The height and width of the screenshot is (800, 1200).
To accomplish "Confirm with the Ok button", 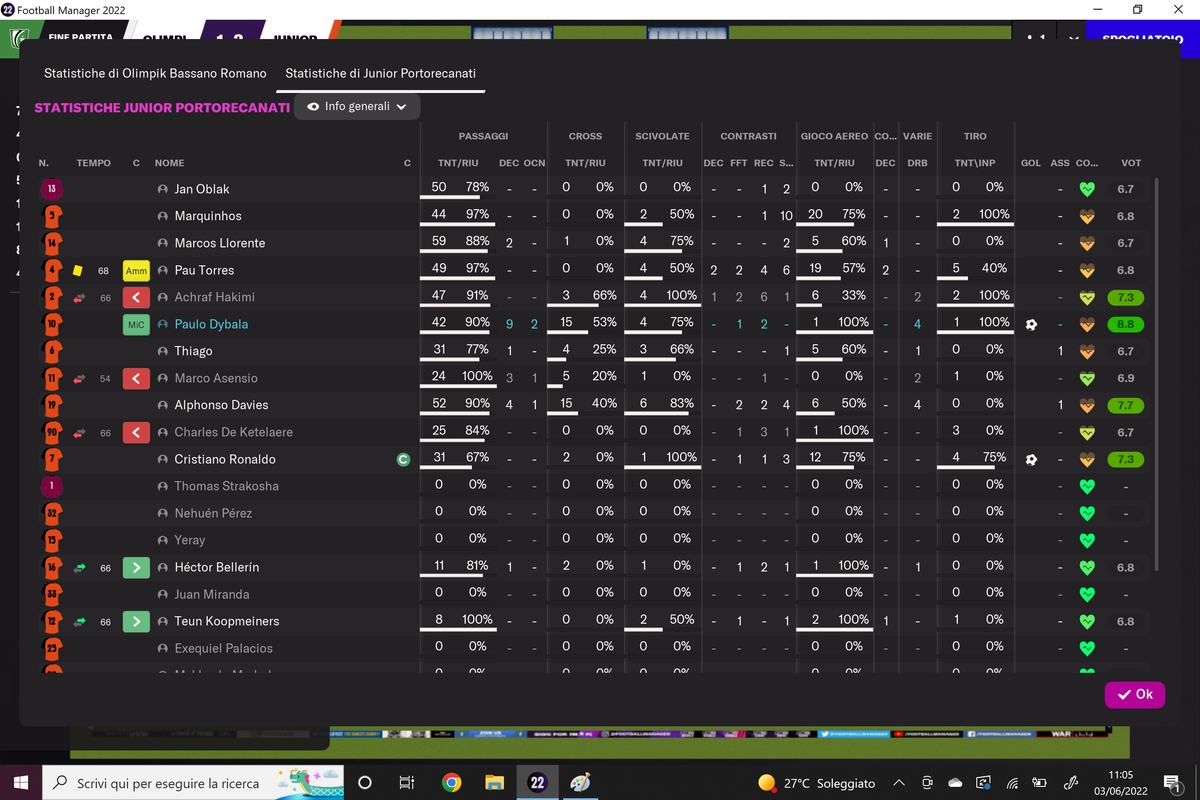I will coord(1135,694).
